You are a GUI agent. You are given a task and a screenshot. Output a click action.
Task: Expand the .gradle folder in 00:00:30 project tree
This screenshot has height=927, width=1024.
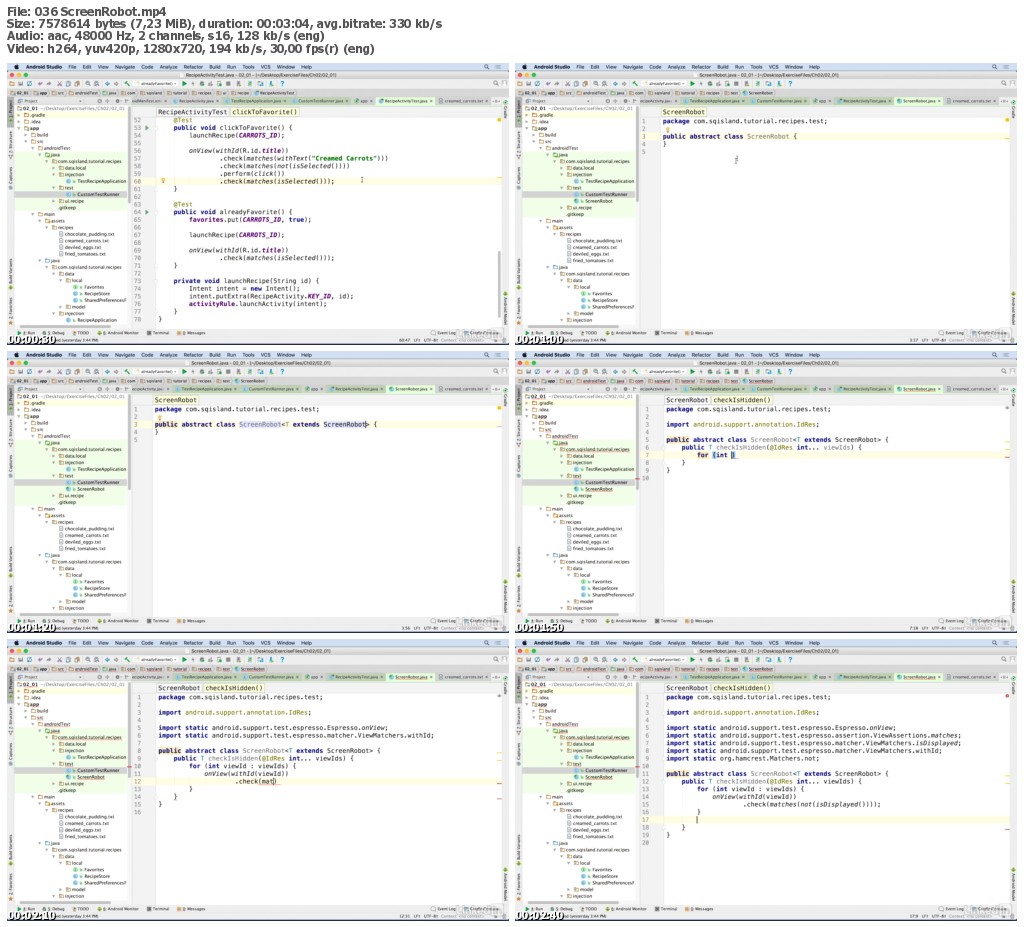(20, 115)
